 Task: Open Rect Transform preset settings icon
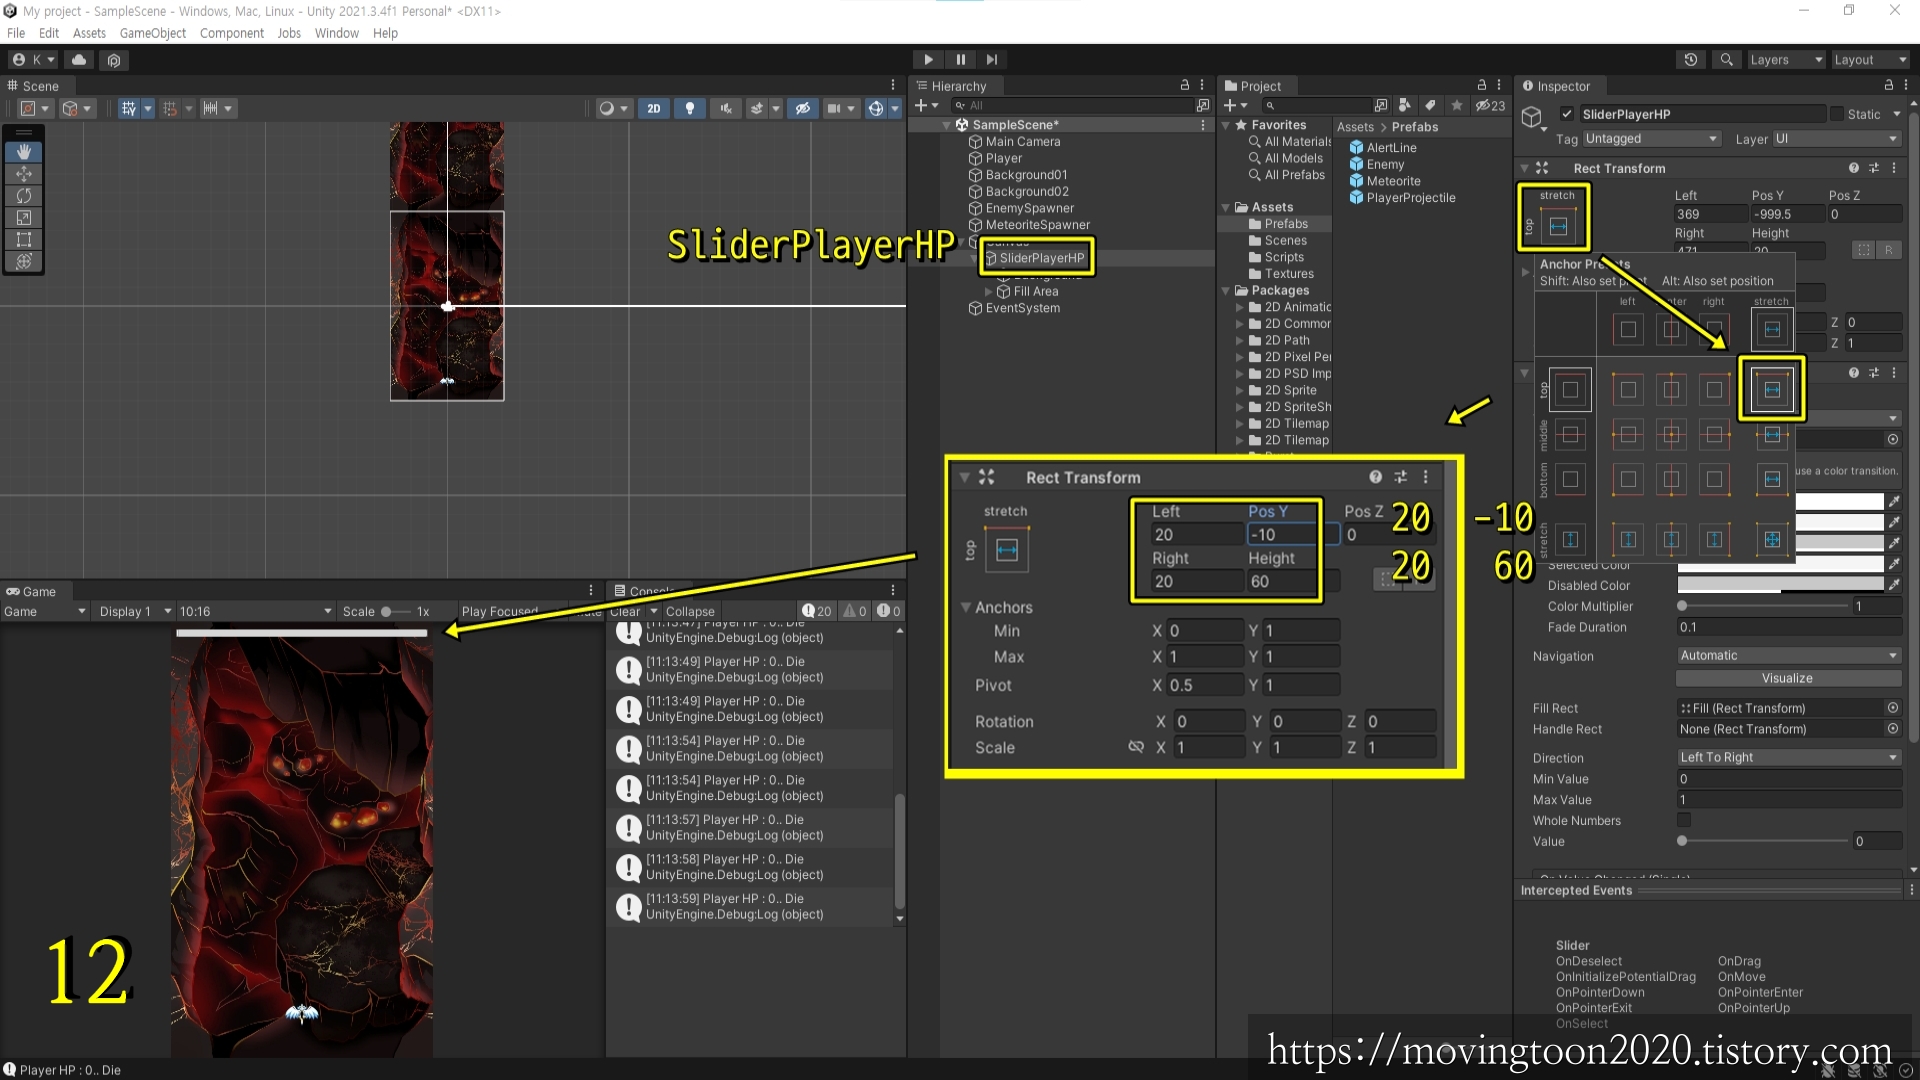click(x=1874, y=168)
